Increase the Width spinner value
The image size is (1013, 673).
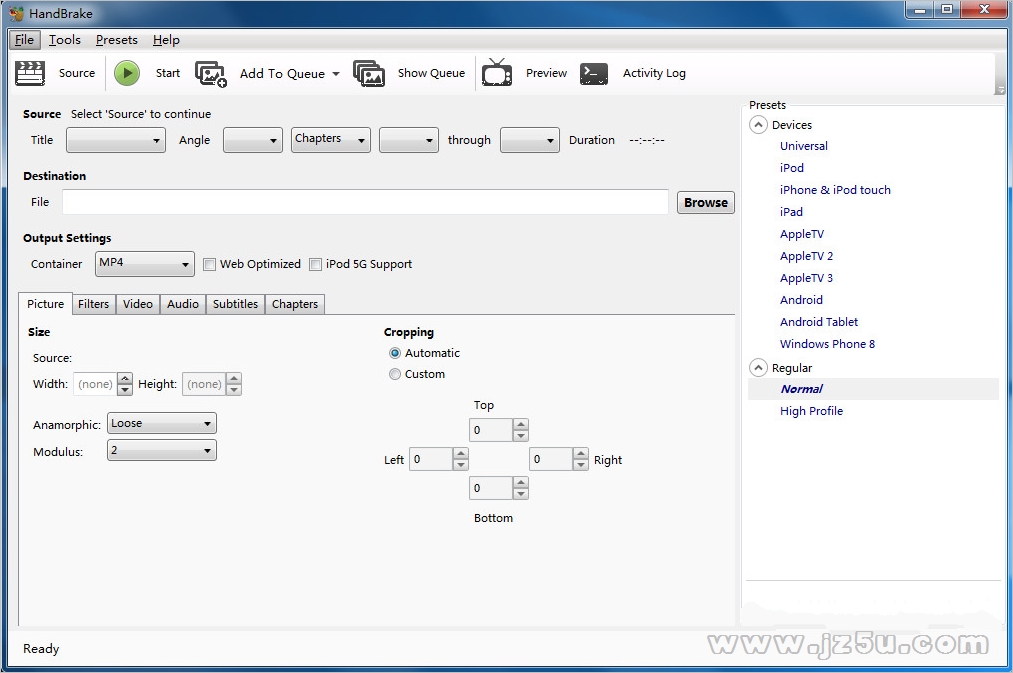tap(125, 378)
